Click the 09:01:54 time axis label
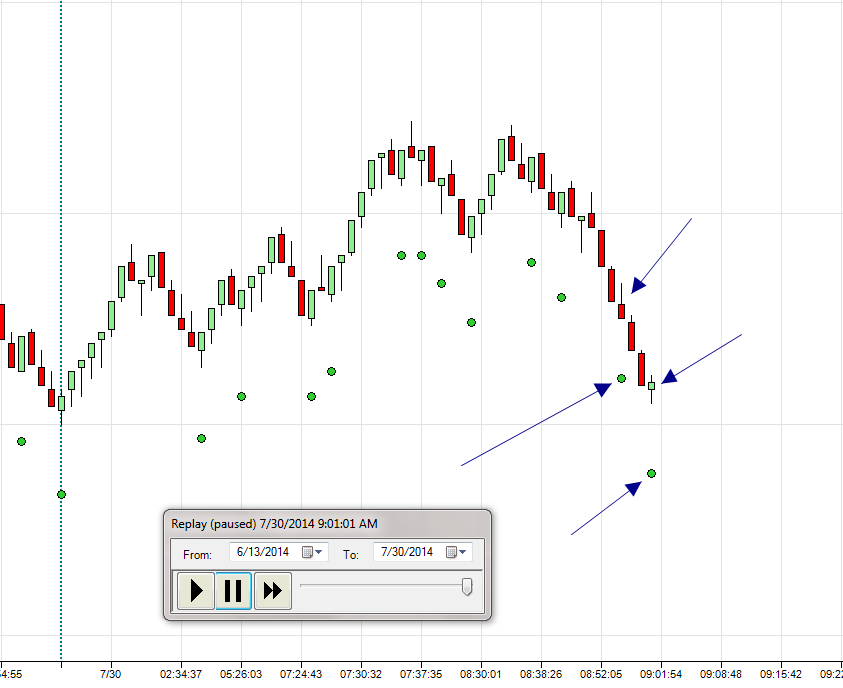 (x=660, y=674)
